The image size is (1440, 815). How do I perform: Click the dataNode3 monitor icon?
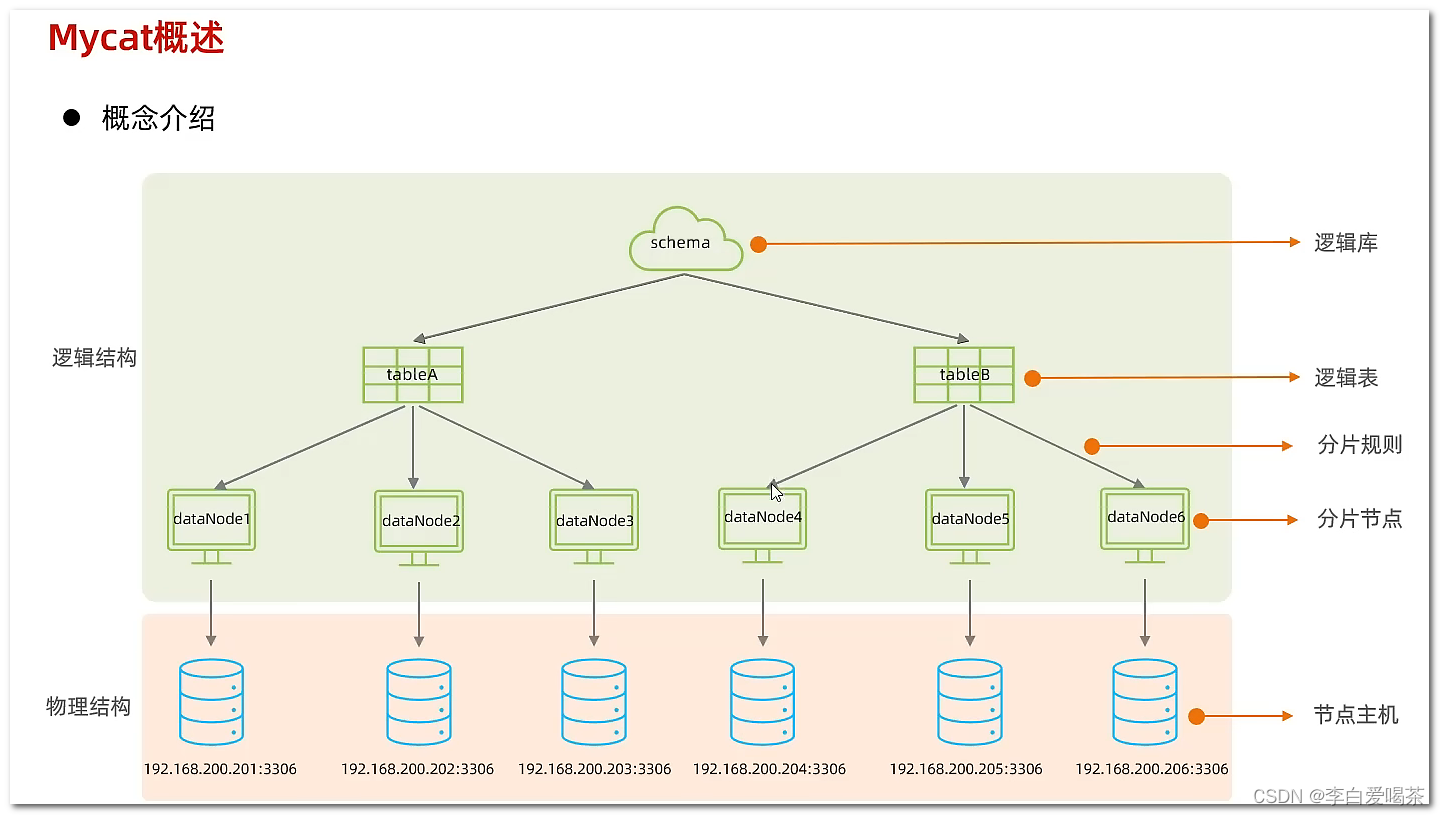click(x=594, y=527)
